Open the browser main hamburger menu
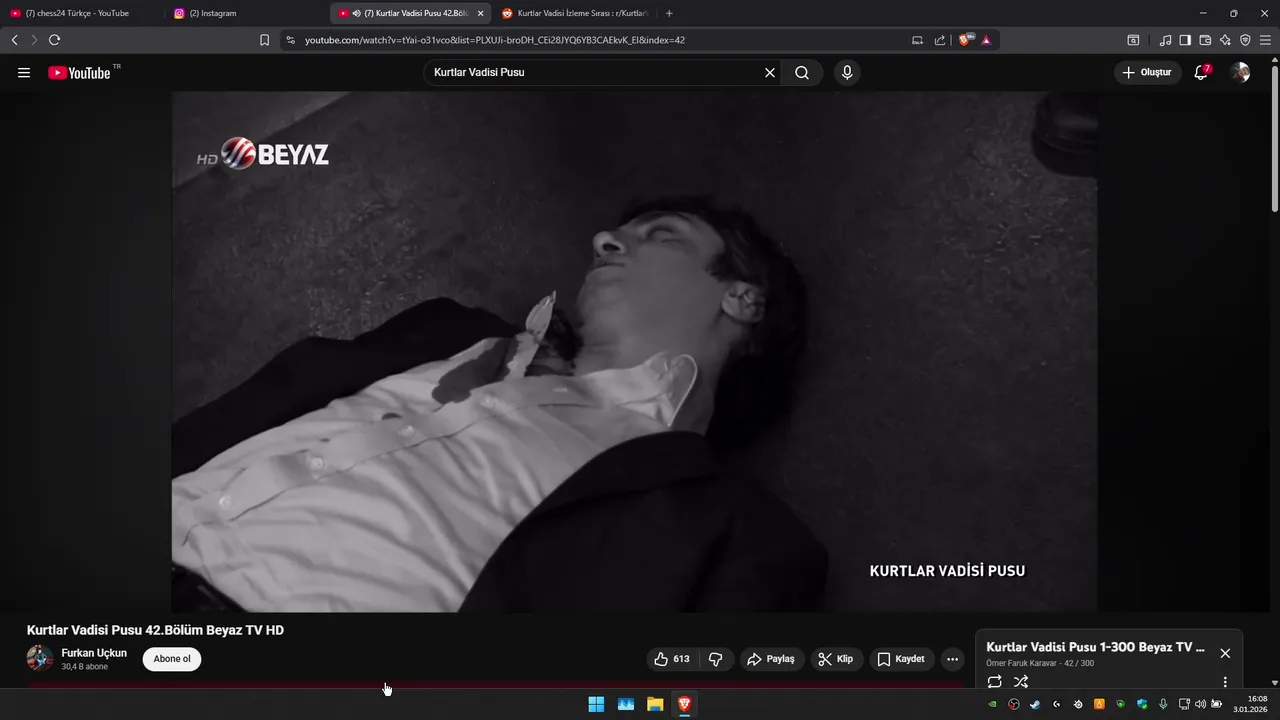Screen dimensions: 1280x720 [1266, 40]
